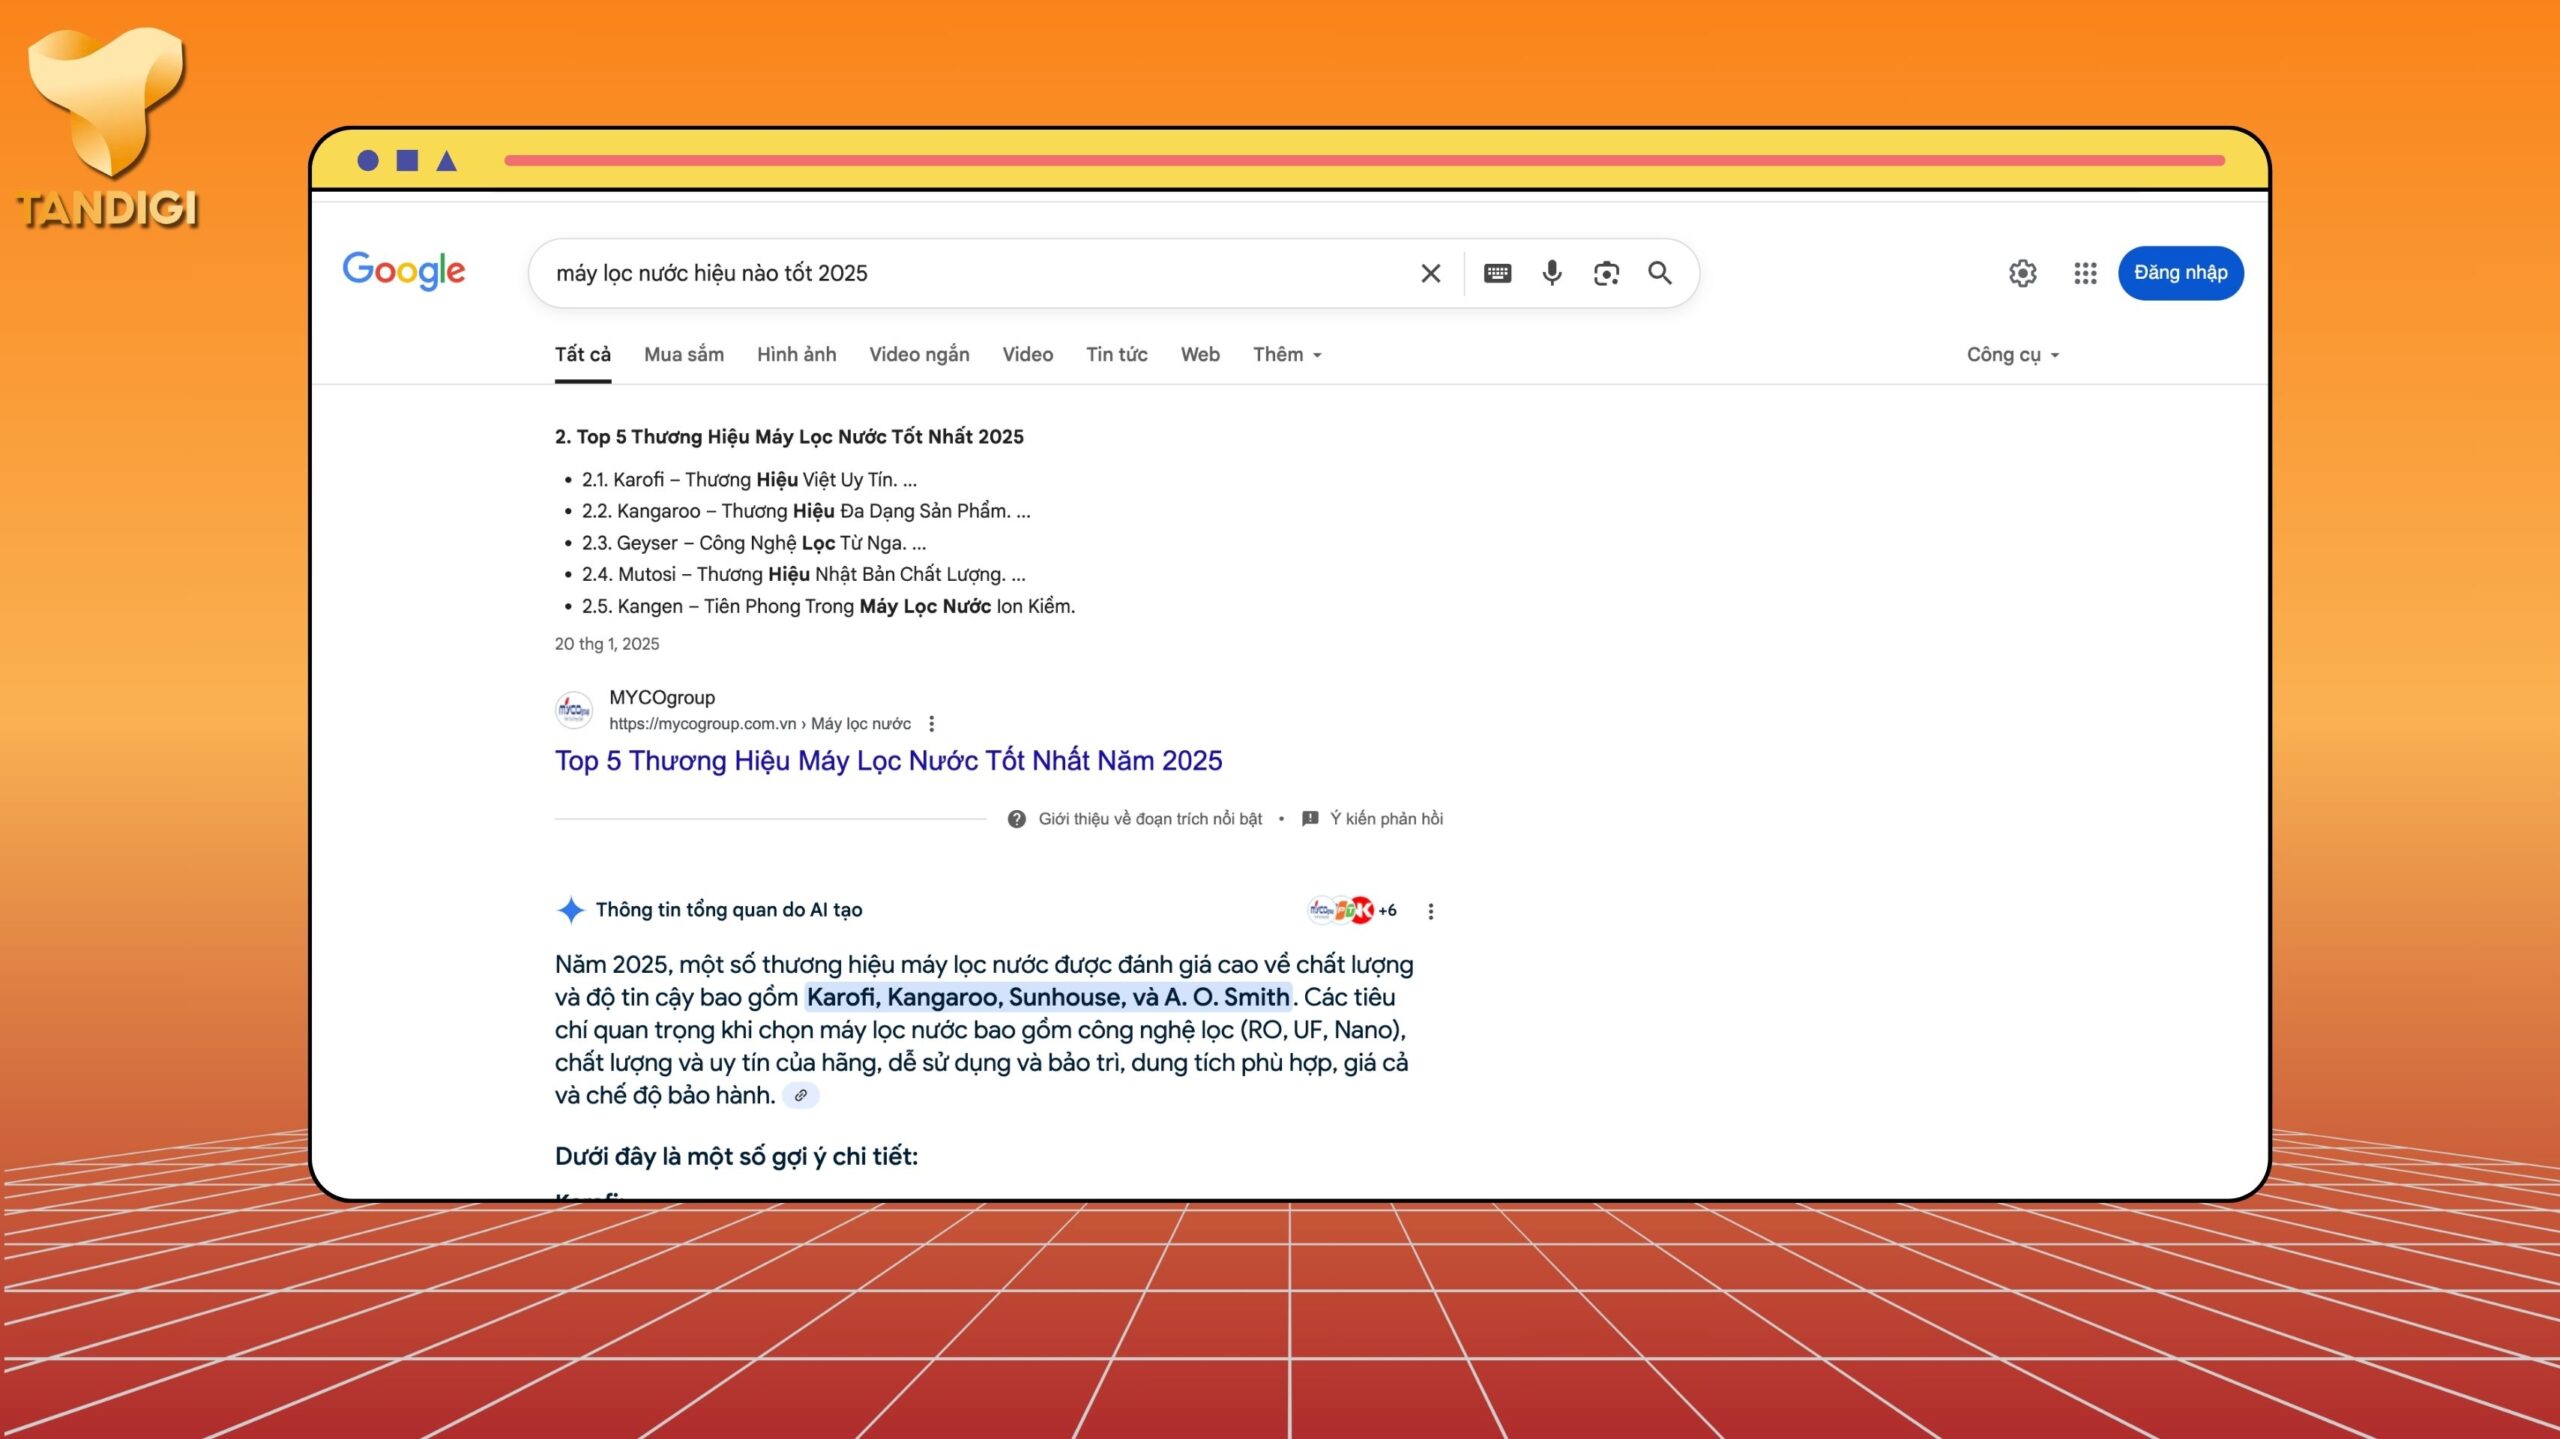Click the MYCOgroup site favicon
The image size is (2560, 1439).
[574, 710]
